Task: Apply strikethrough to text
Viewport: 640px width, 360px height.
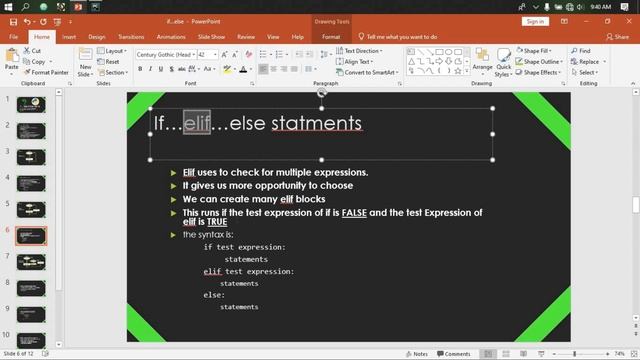Action: pyautogui.click(x=182, y=69)
